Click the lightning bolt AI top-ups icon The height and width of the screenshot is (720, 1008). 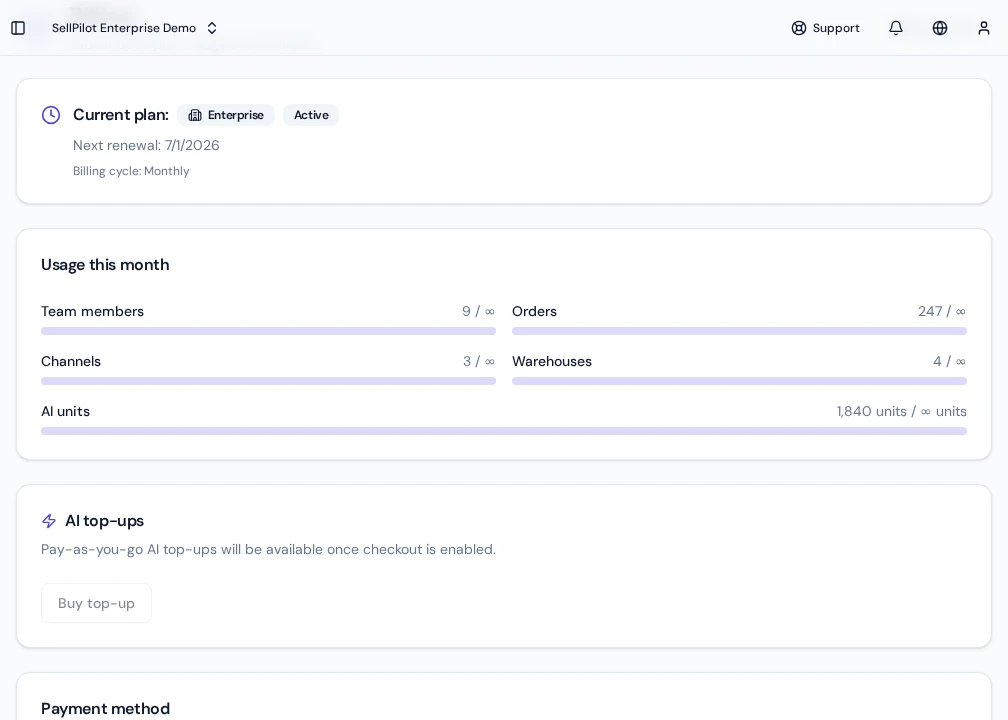tap(49, 521)
